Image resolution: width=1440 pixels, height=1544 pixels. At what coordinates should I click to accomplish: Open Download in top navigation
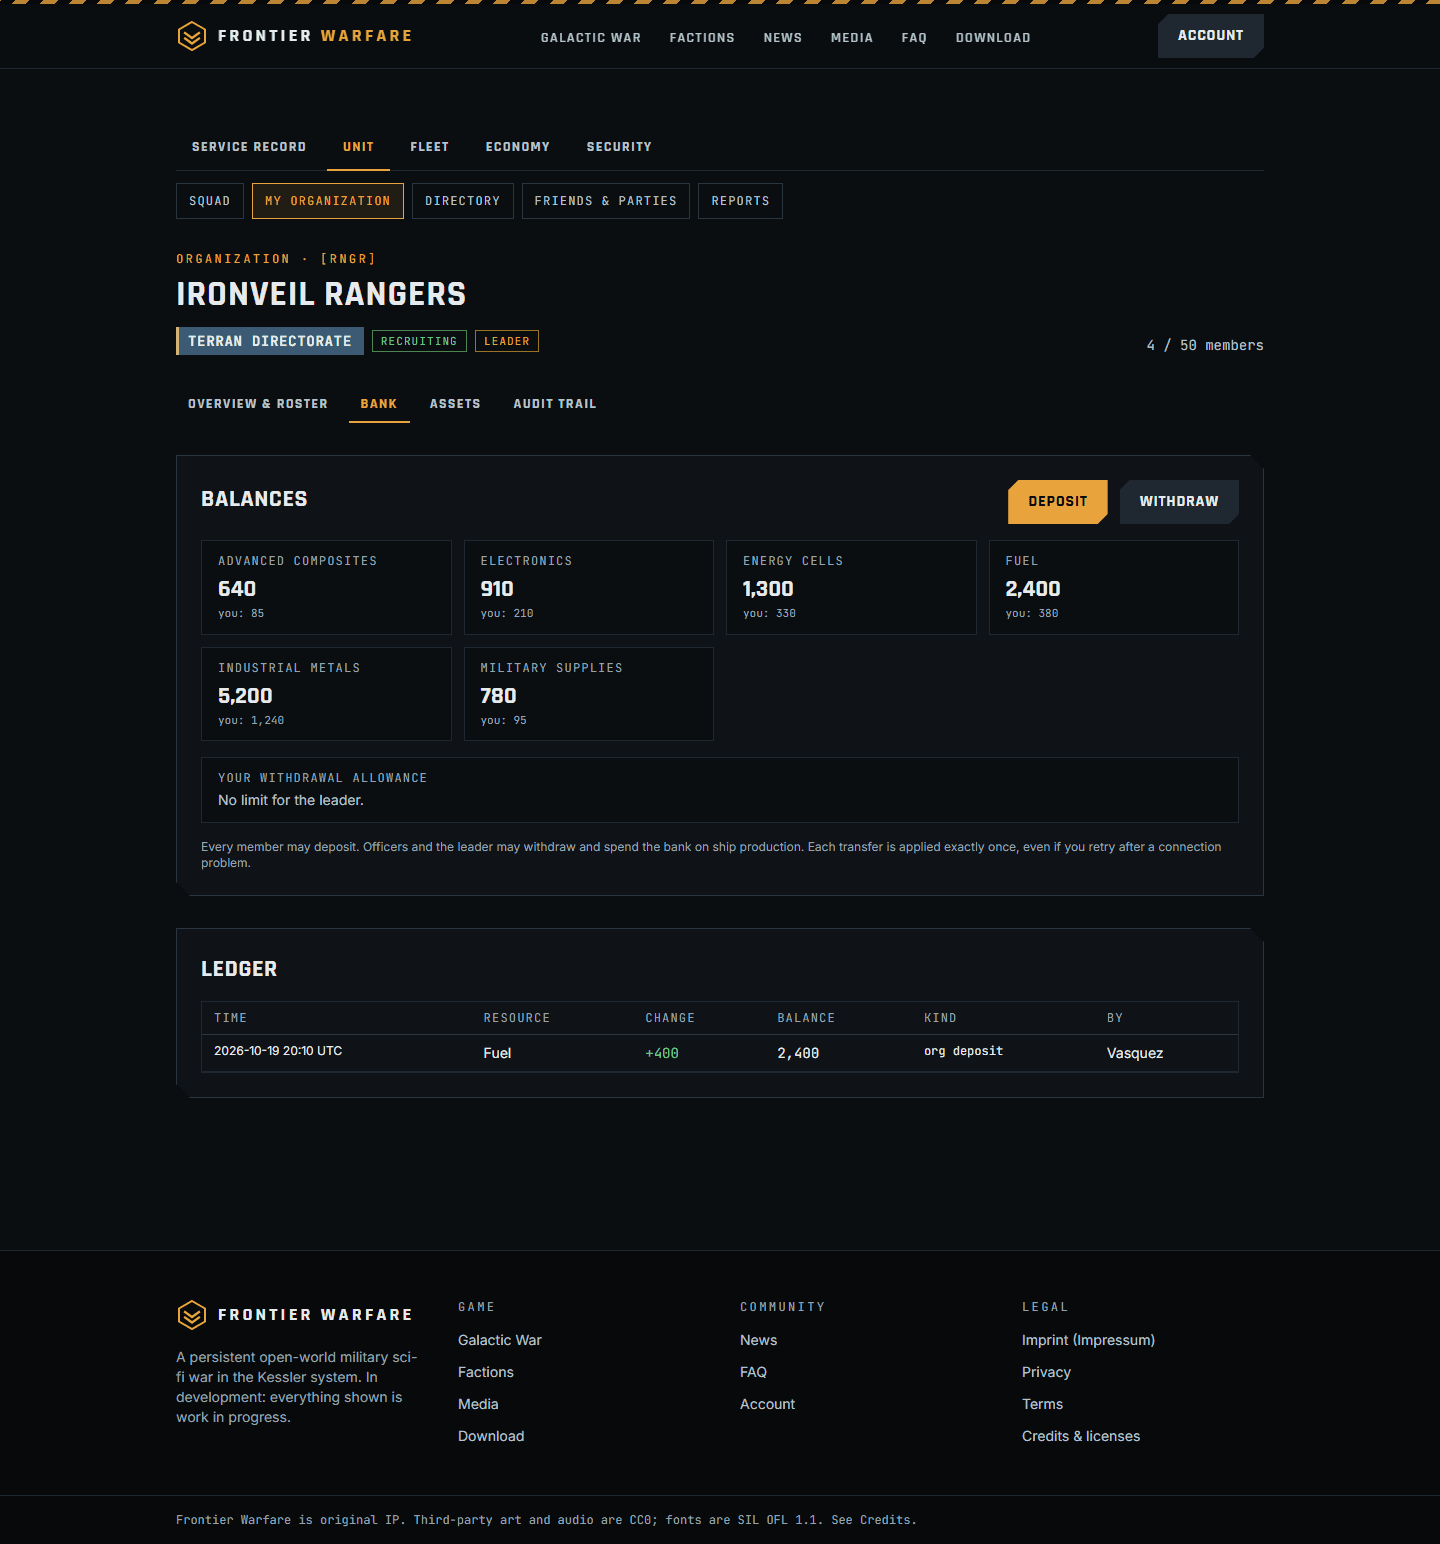click(x=993, y=38)
